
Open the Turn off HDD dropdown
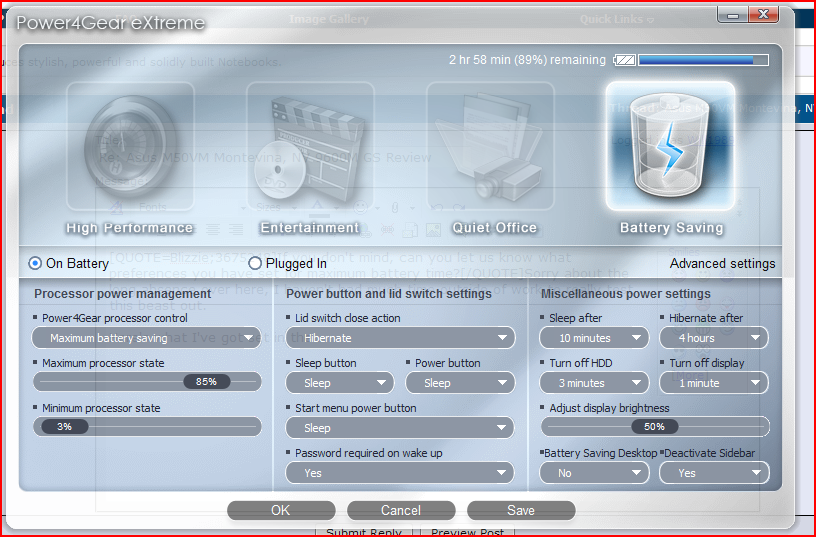coord(594,383)
